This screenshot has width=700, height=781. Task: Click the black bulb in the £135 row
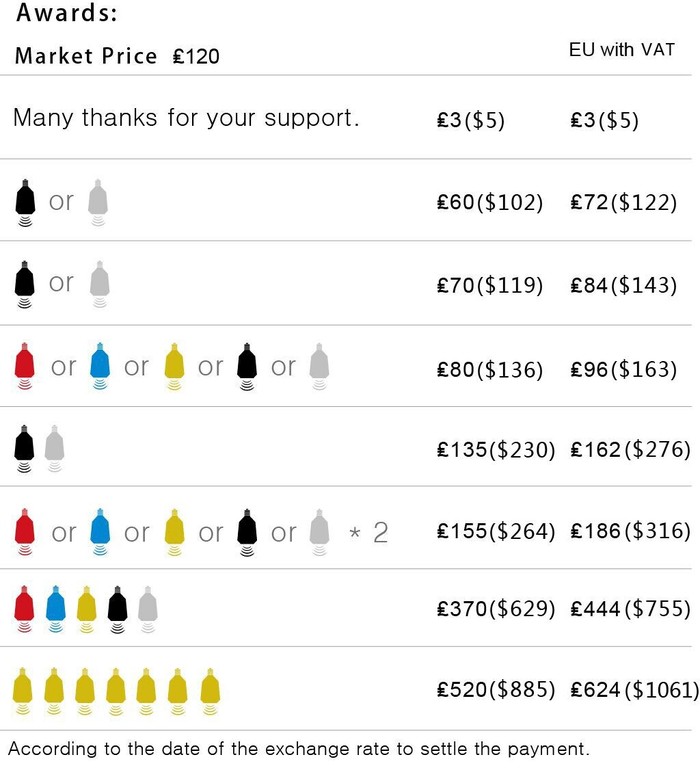(24, 448)
